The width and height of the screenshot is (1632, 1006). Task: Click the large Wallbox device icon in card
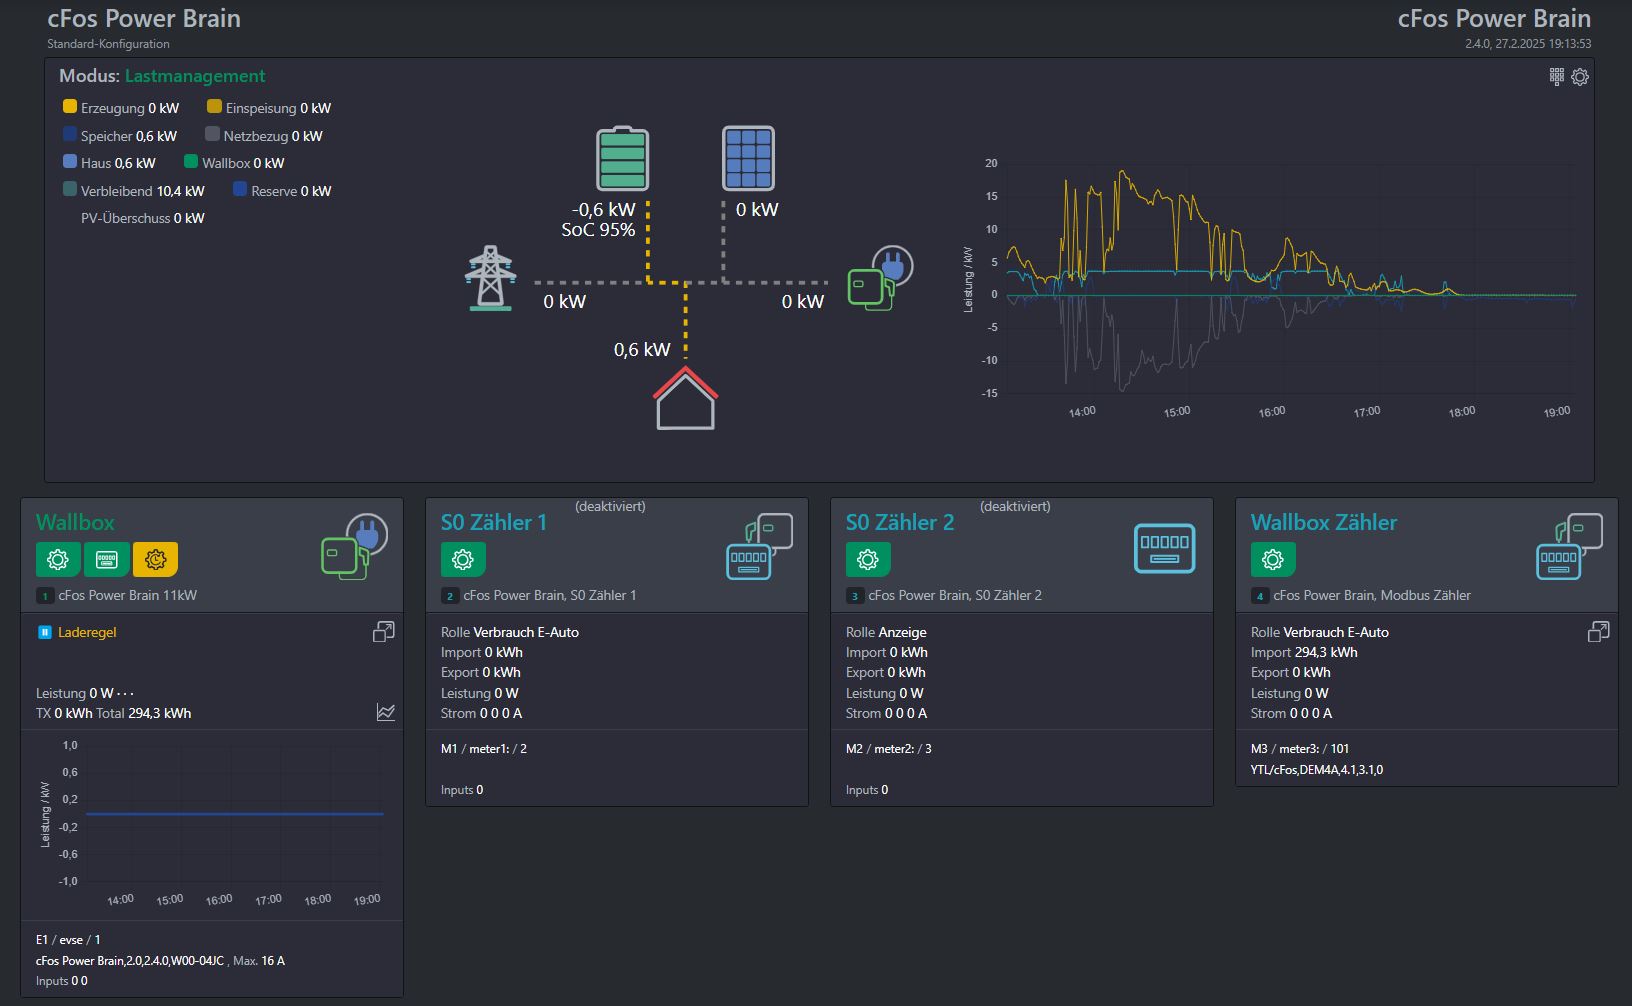[354, 547]
